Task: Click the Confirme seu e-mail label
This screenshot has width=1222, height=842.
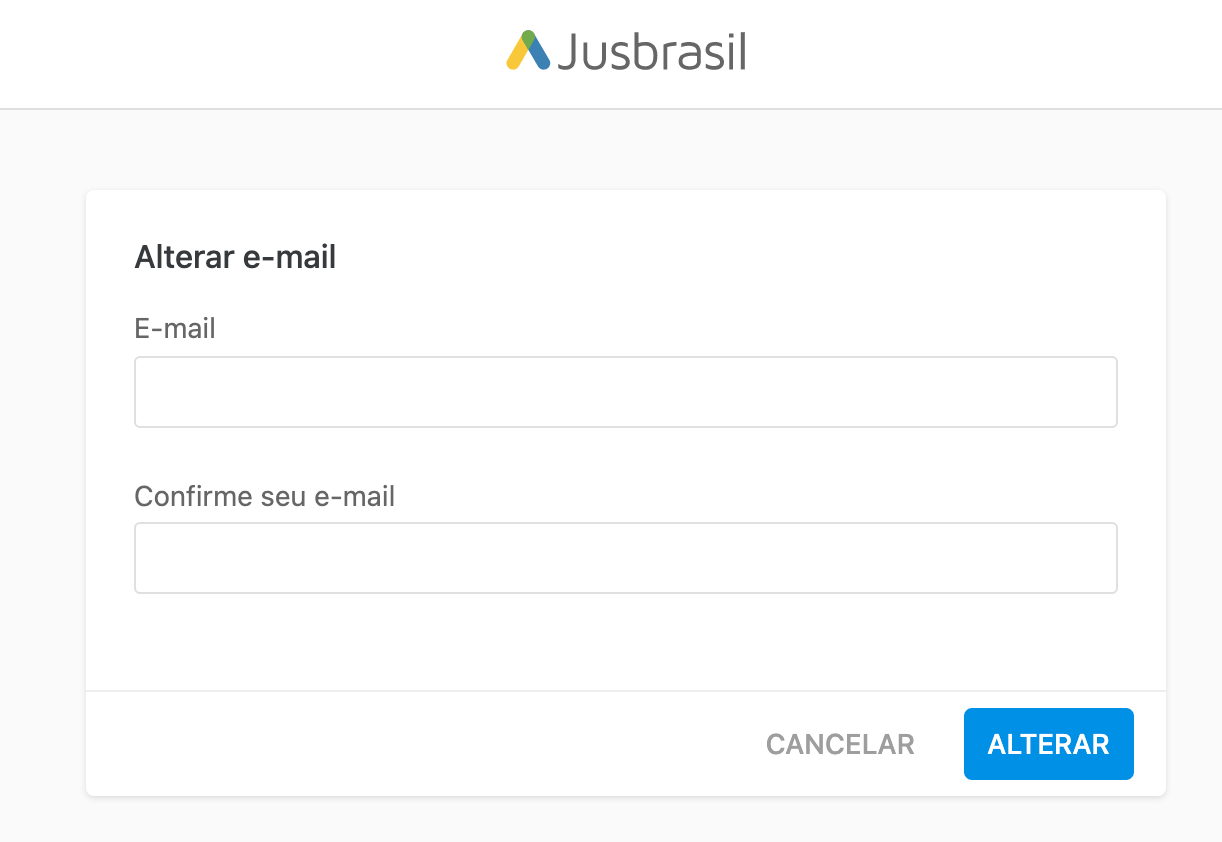Action: [265, 496]
